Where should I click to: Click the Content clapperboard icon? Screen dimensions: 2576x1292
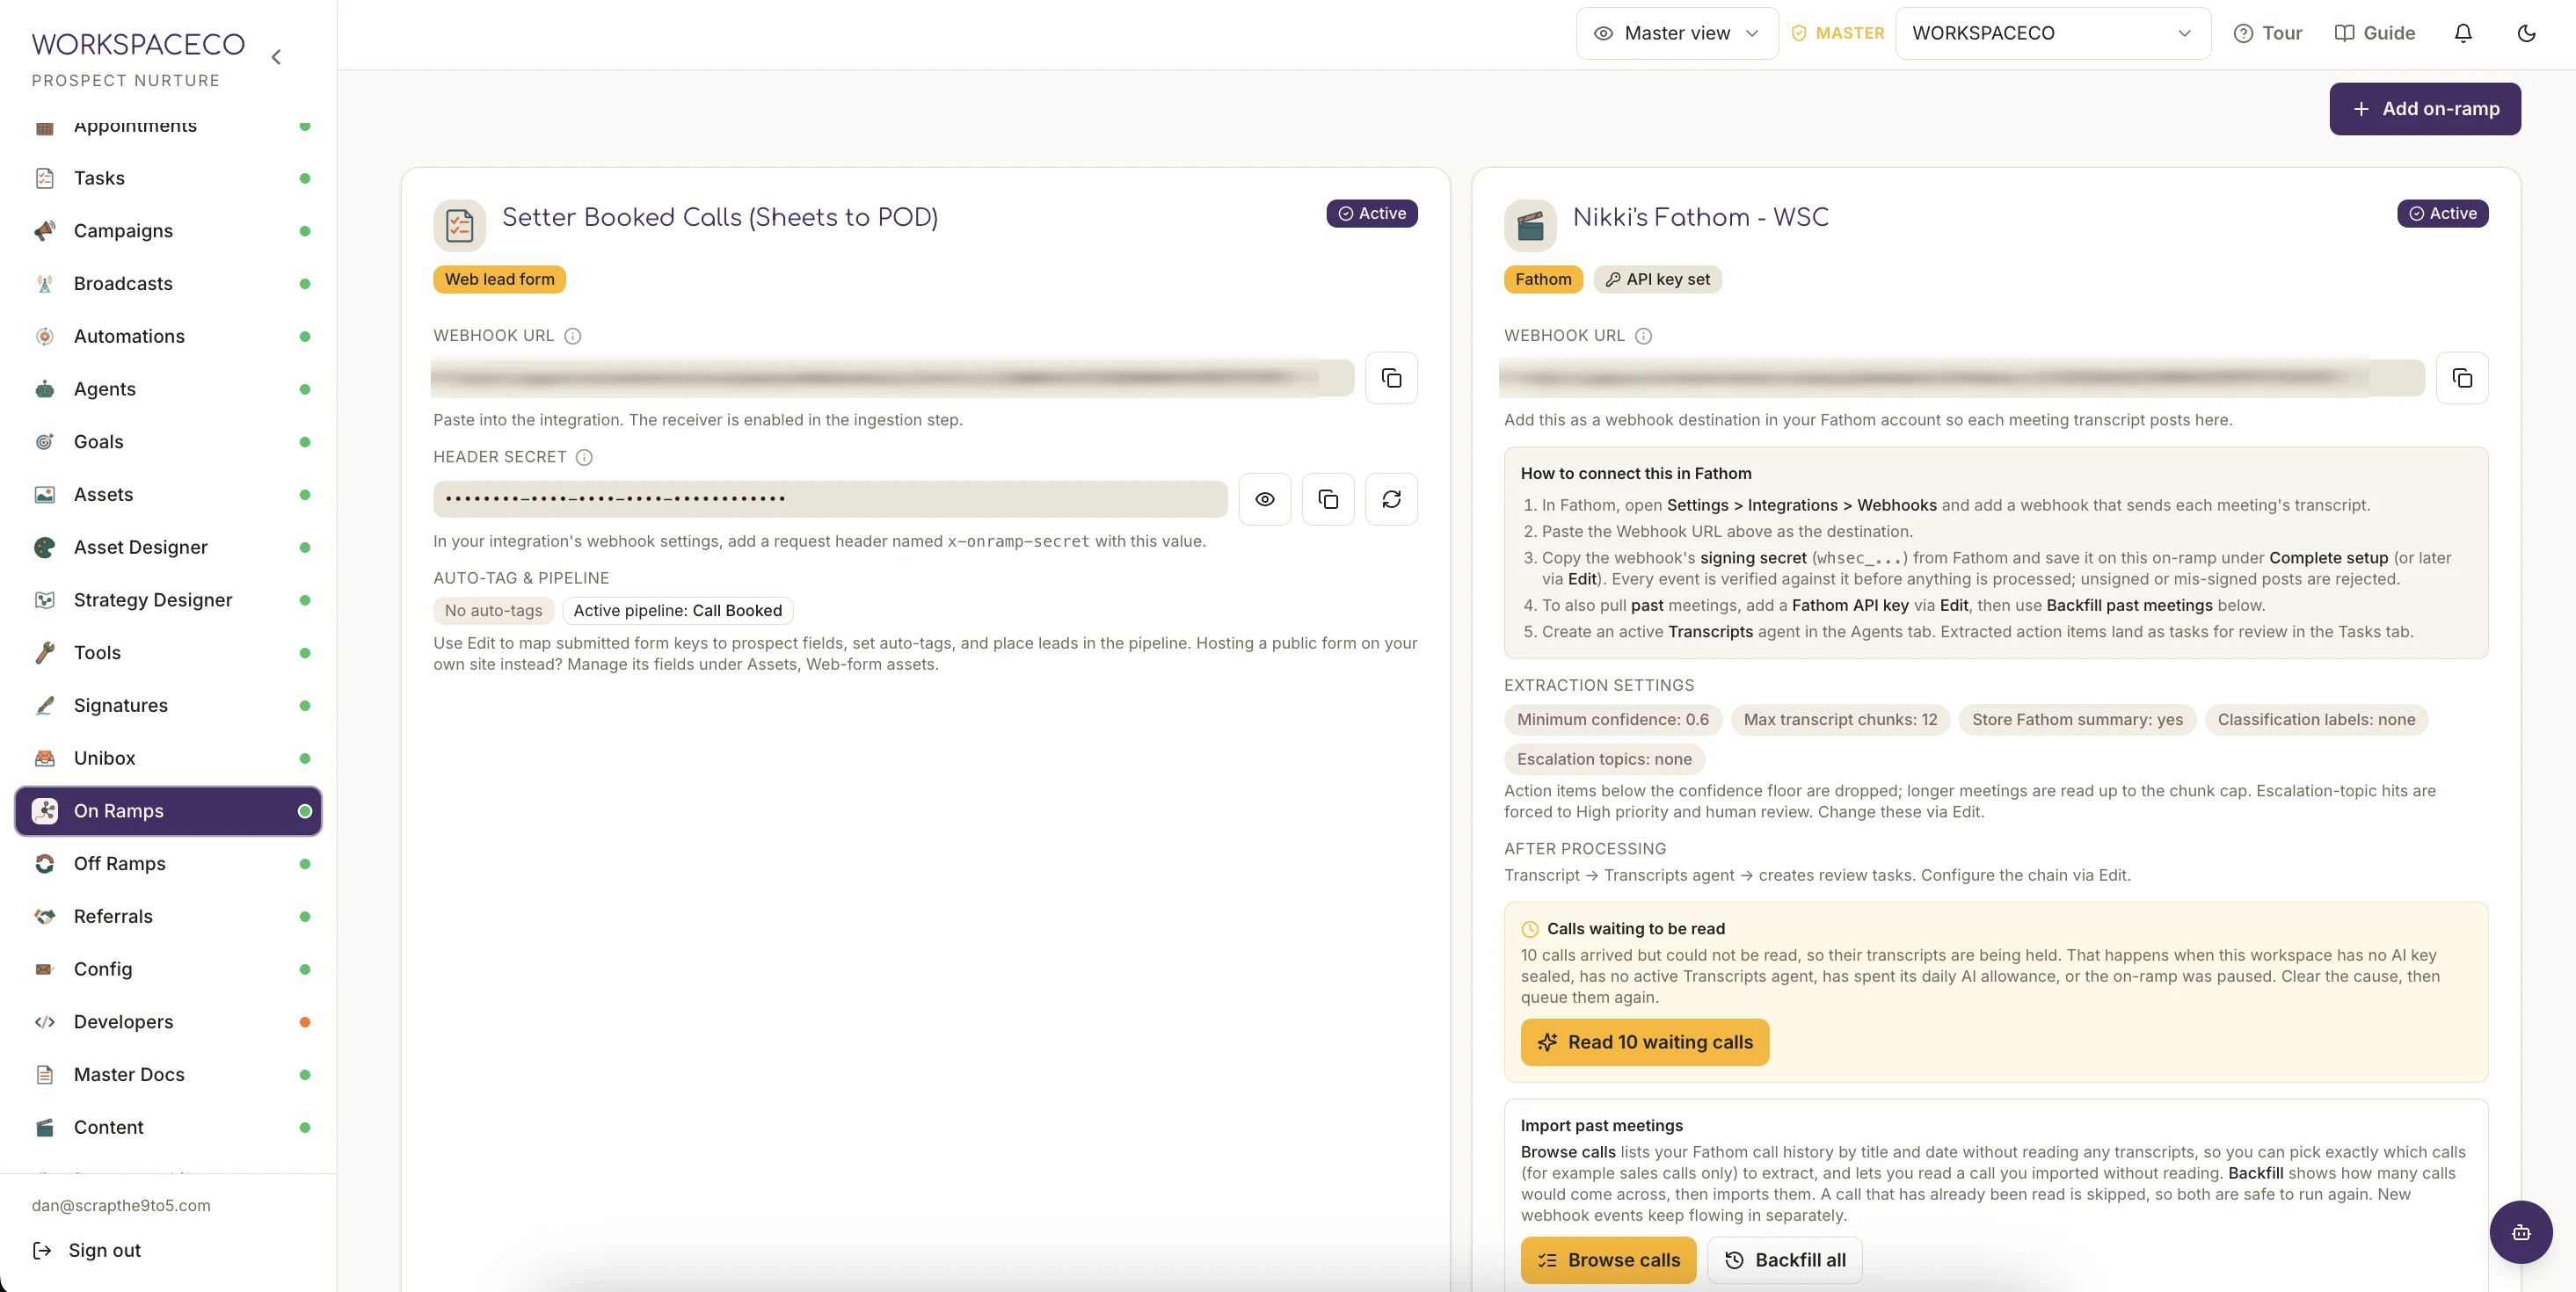(45, 1127)
